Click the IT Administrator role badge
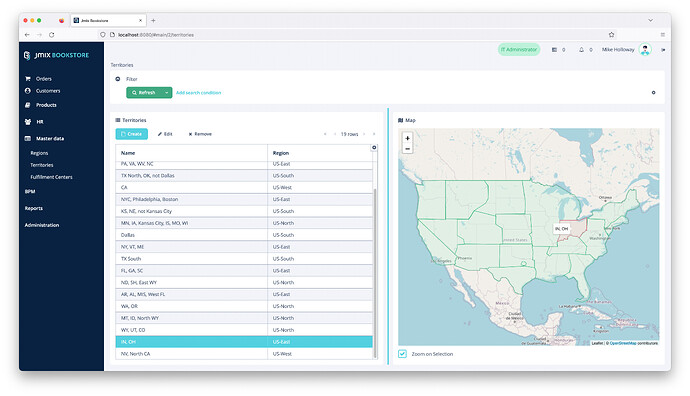Image resolution: width=690 pixels, height=396 pixels. (519, 50)
